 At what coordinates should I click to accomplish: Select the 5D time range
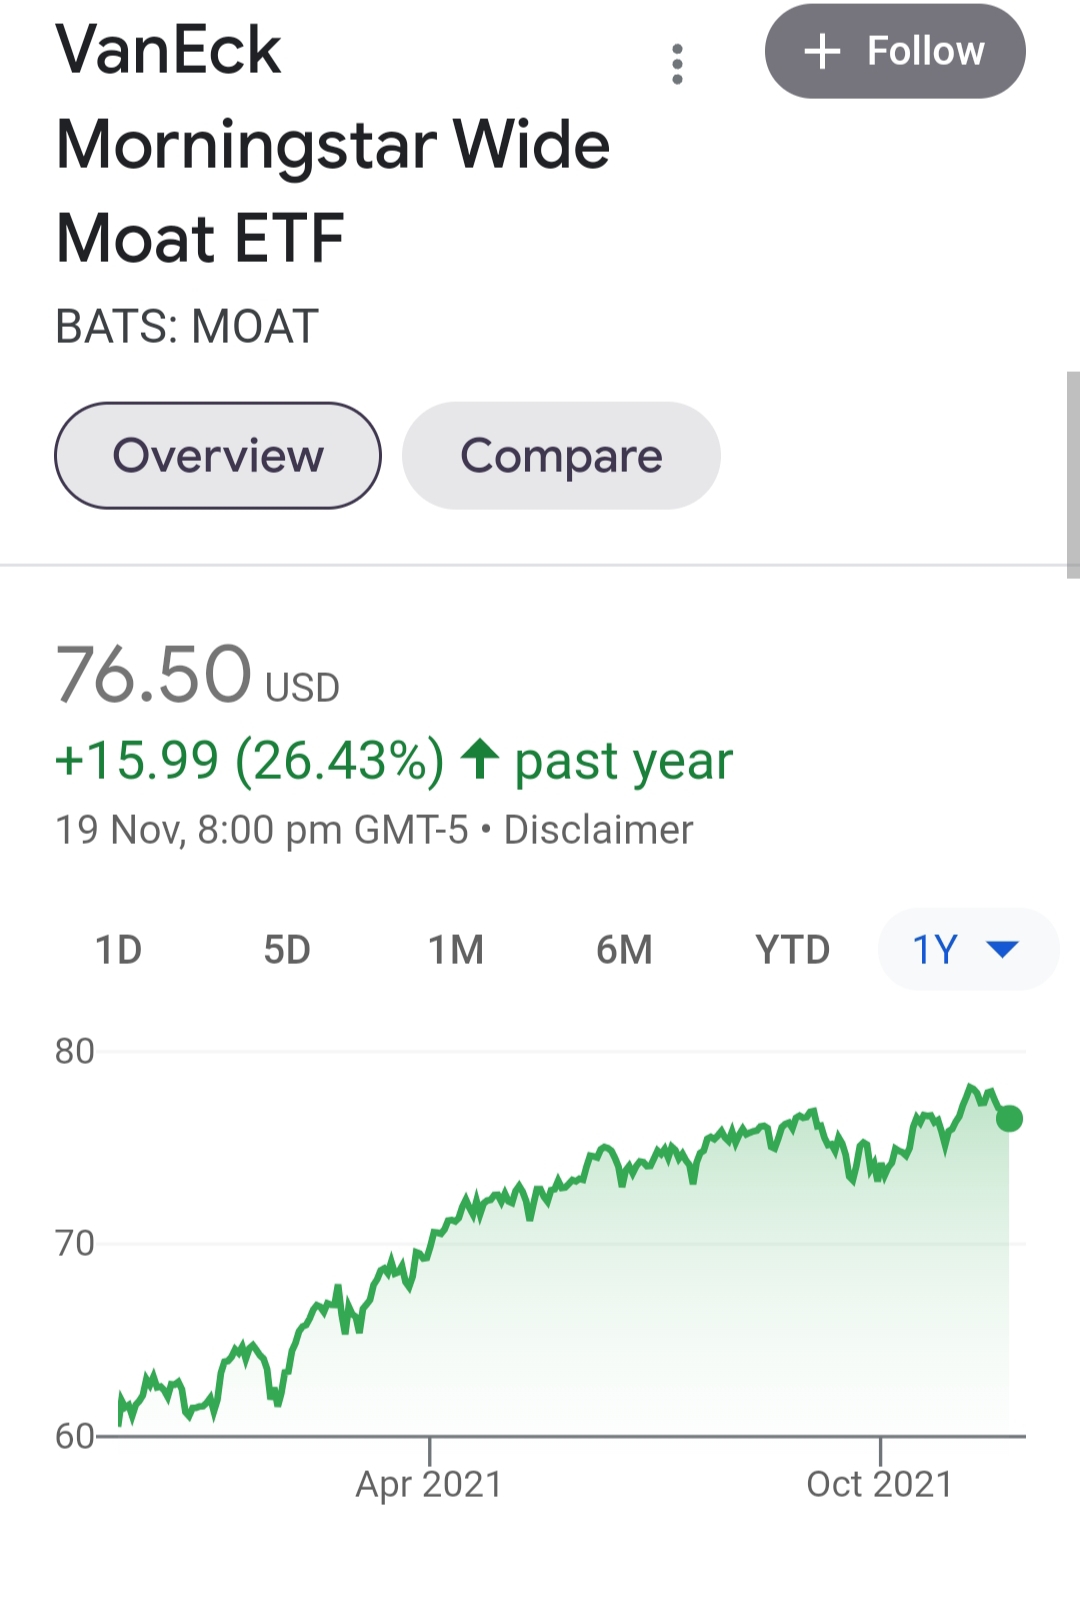coord(287,949)
